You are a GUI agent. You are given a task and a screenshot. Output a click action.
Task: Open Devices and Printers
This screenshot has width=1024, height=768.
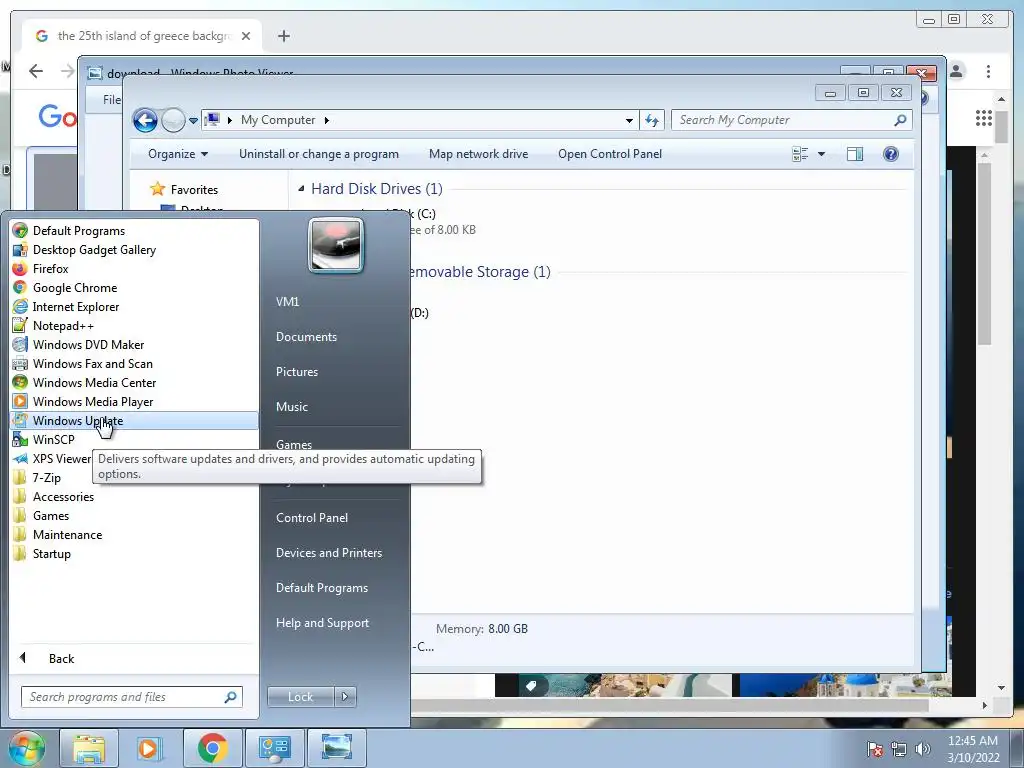coord(328,552)
